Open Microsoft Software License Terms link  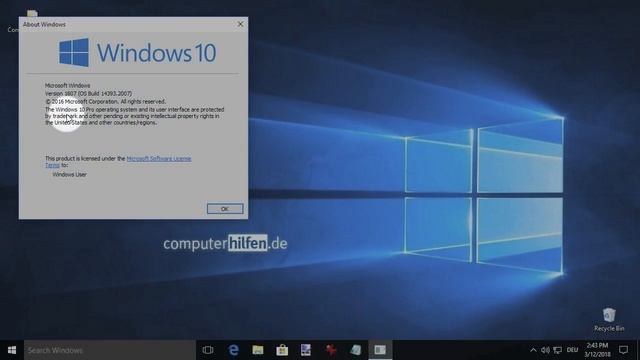[x=159, y=158]
